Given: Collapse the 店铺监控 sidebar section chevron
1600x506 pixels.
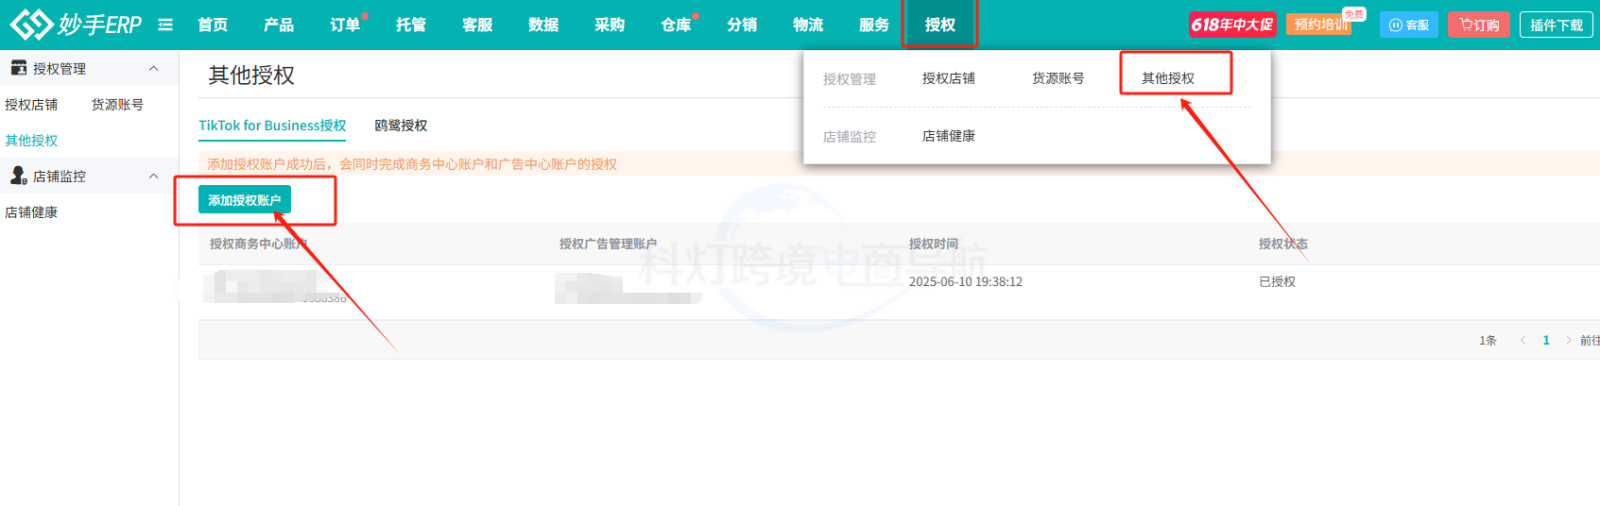Looking at the screenshot, I should [x=154, y=176].
